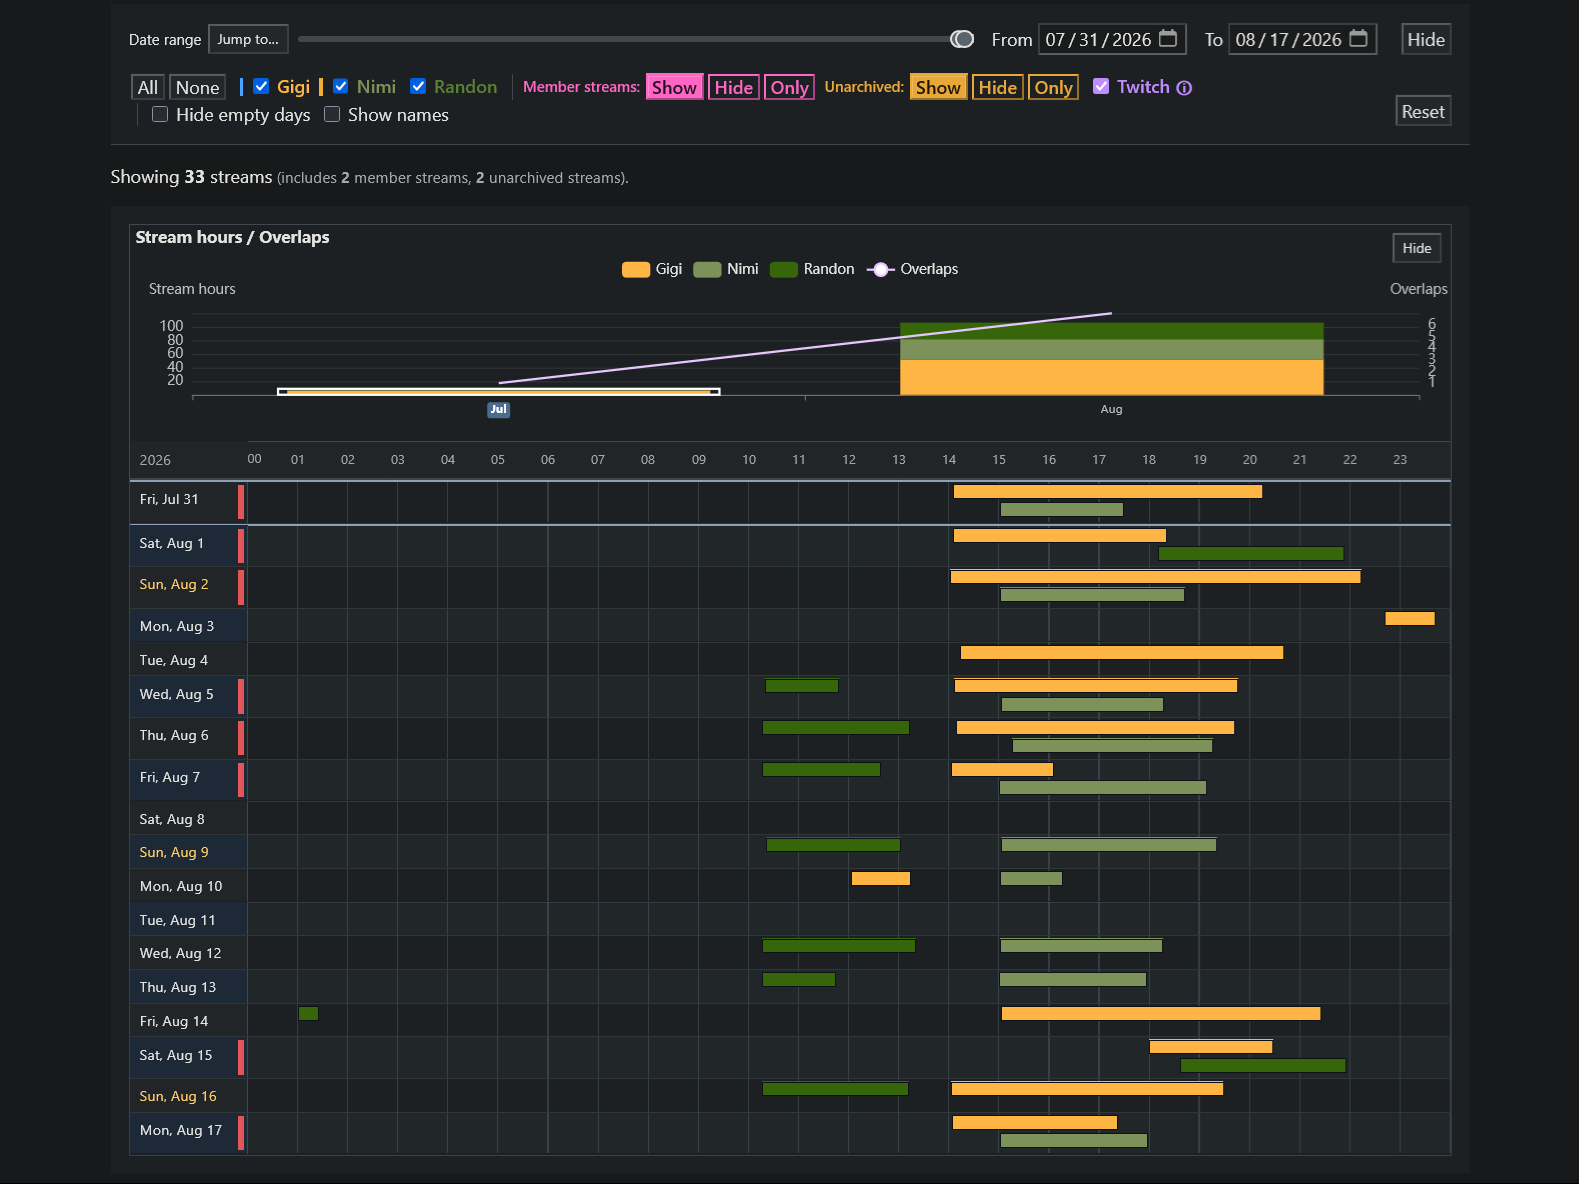
Task: Toggle the Gigi legend color swatch
Action: tap(636, 269)
